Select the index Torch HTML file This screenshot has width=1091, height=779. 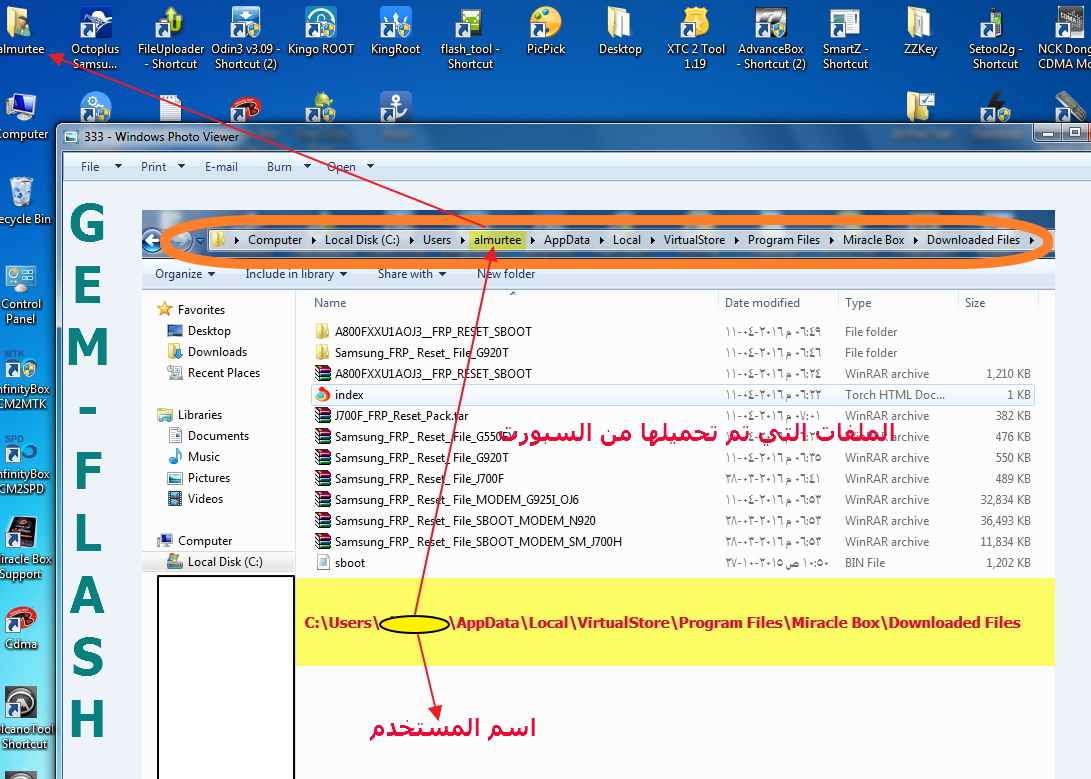pos(672,394)
